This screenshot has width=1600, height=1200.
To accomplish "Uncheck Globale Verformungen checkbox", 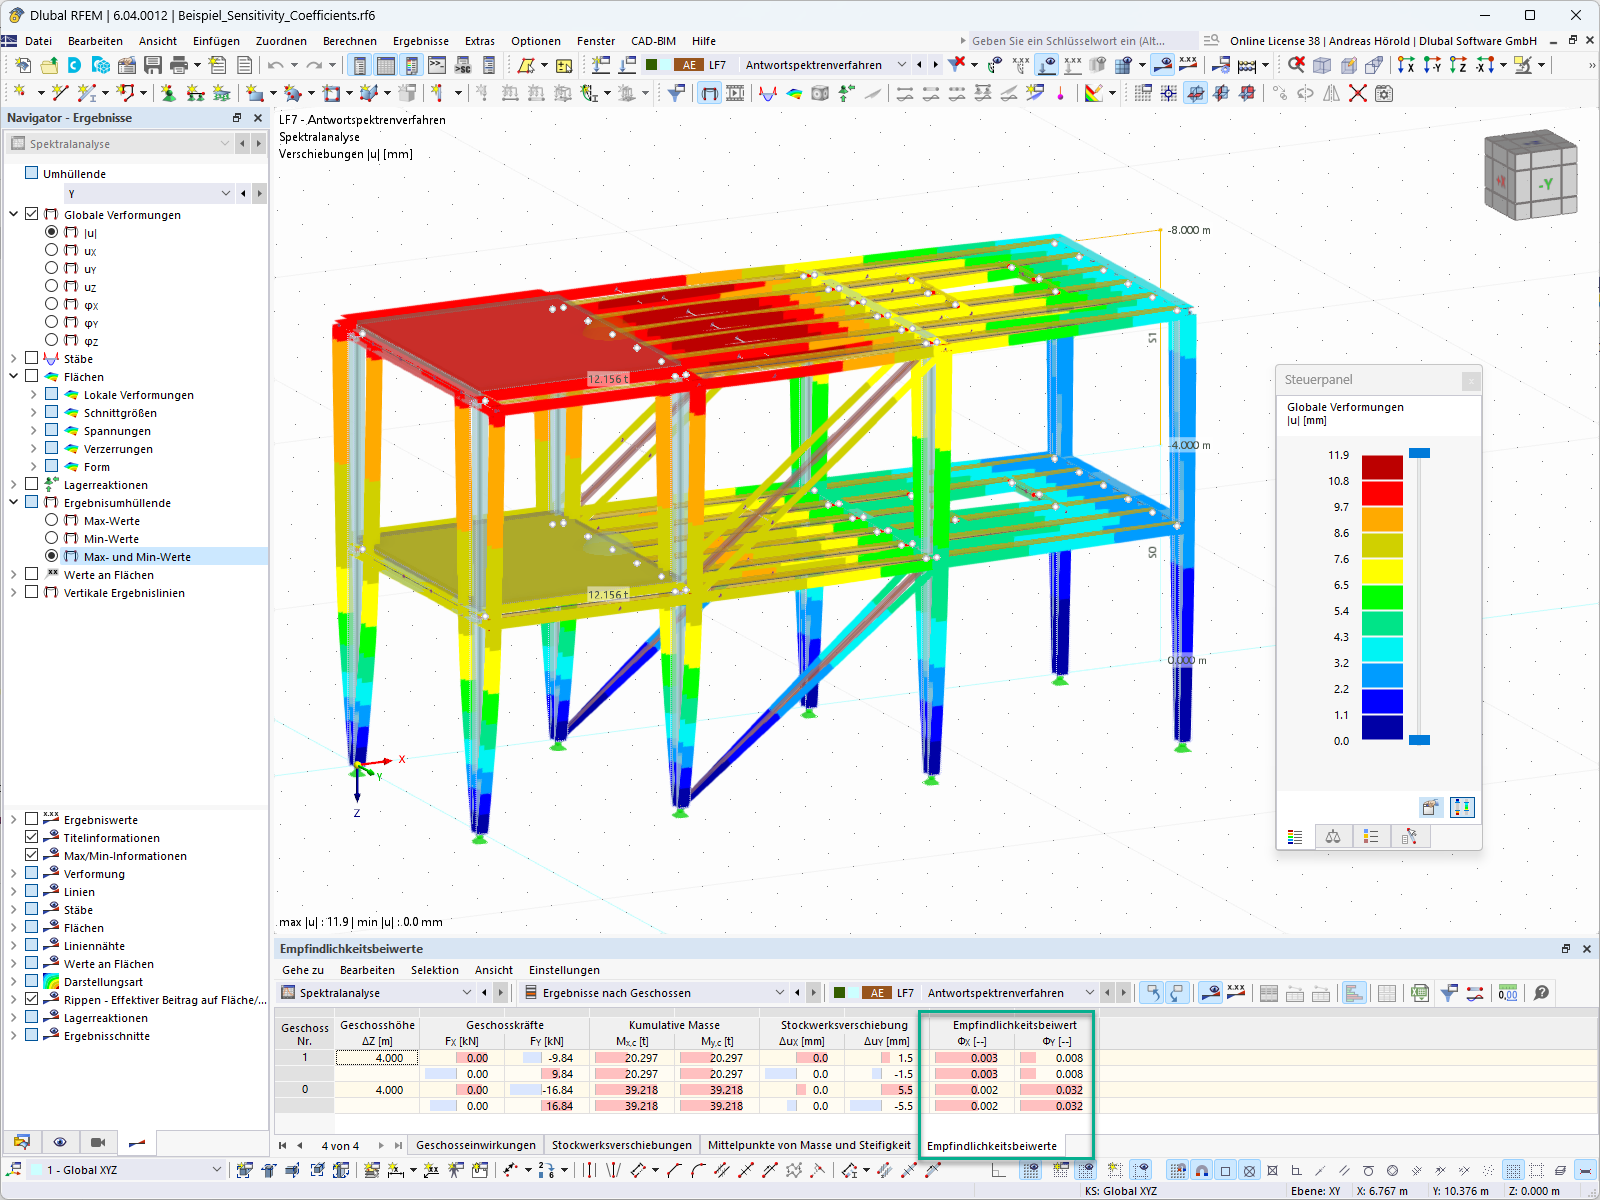I will 31,214.
